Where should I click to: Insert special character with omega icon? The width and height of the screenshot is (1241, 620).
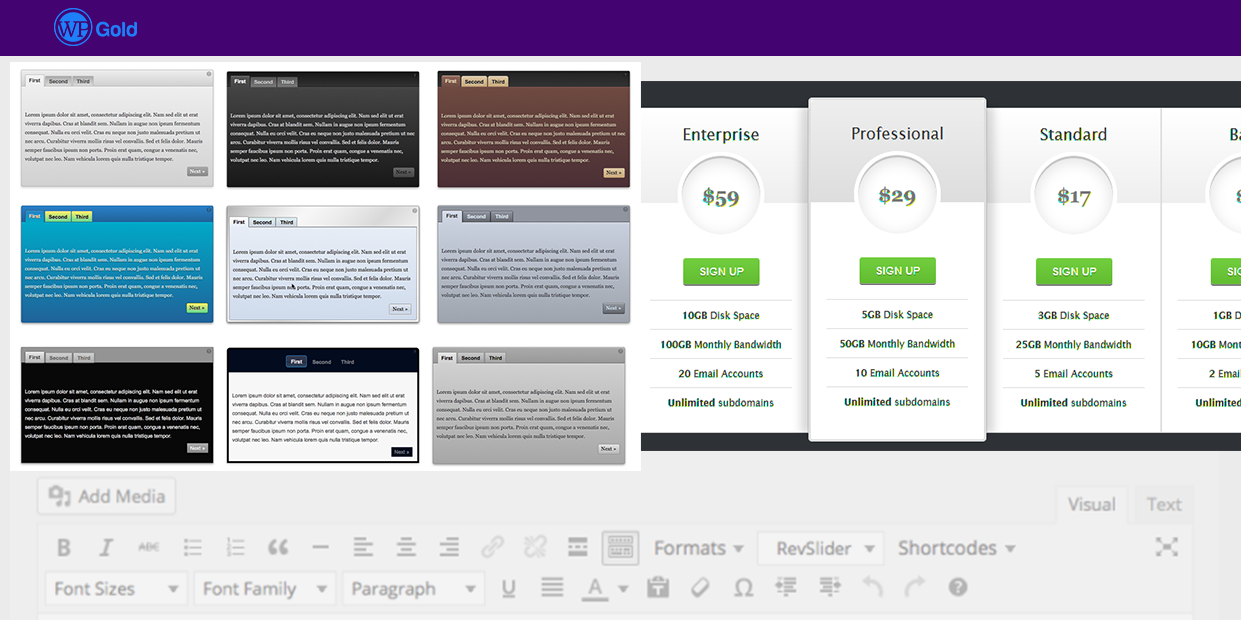pyautogui.click(x=743, y=588)
